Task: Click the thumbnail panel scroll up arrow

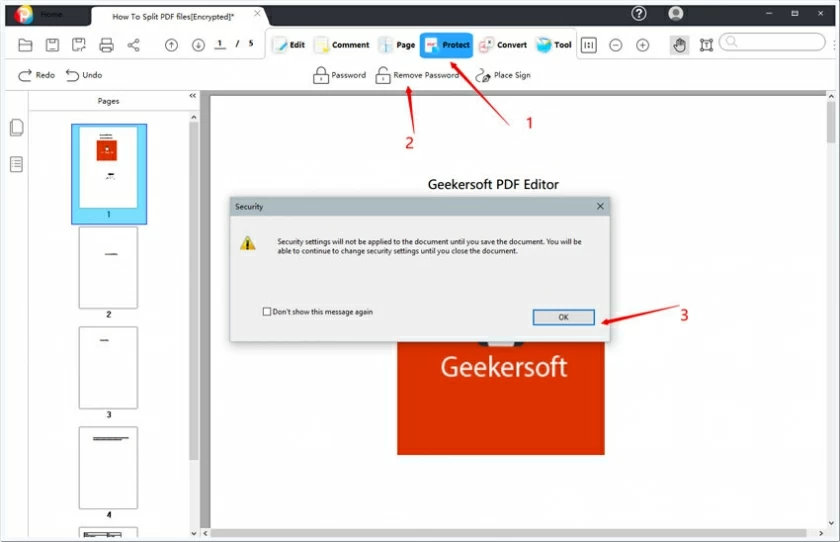Action: pos(194,117)
